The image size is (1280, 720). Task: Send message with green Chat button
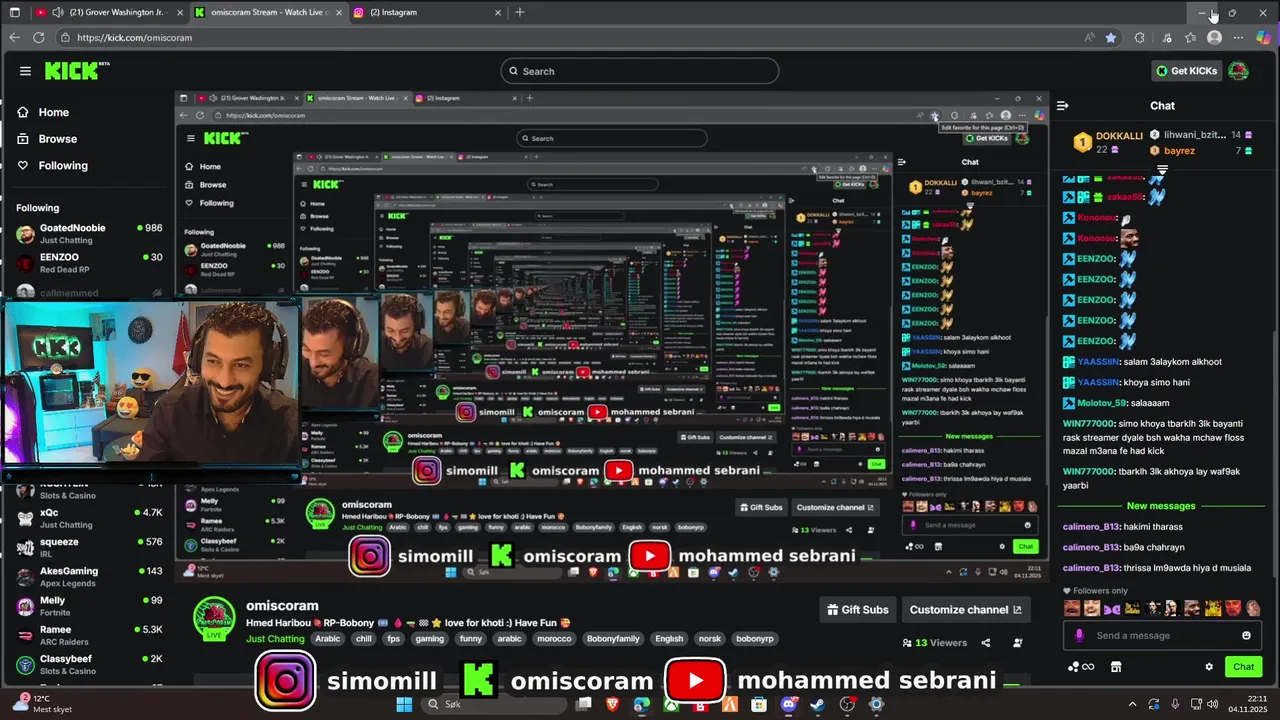click(x=1244, y=667)
